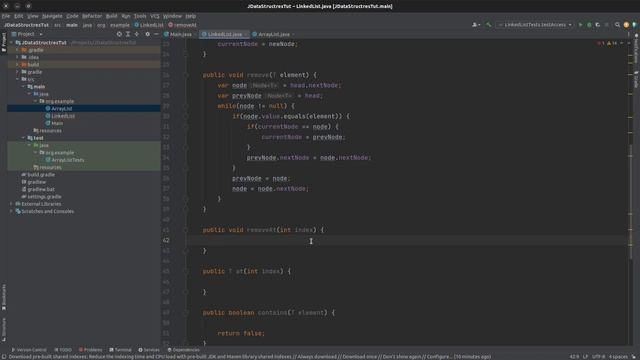This screenshot has height=360, width=640.
Task: Open Project panel gear options
Action: (147, 34)
